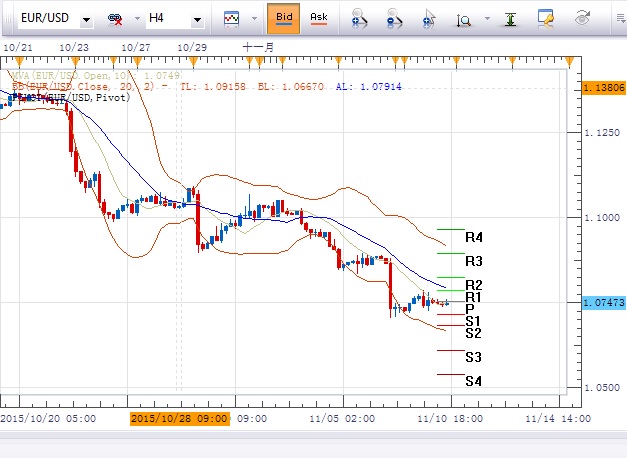Click the 1.07473 current price label
627x458 pixels.
pos(601,301)
